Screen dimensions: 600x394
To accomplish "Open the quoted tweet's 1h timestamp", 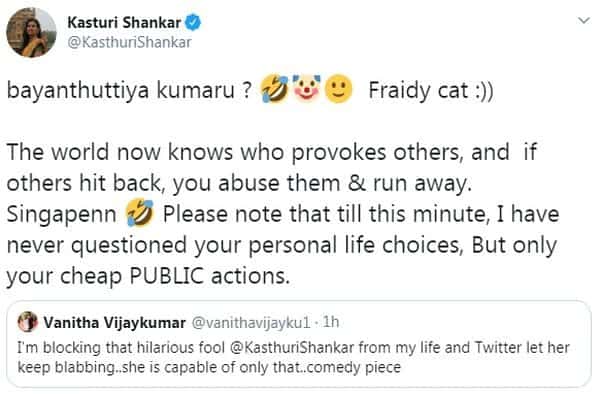I will coord(331,322).
